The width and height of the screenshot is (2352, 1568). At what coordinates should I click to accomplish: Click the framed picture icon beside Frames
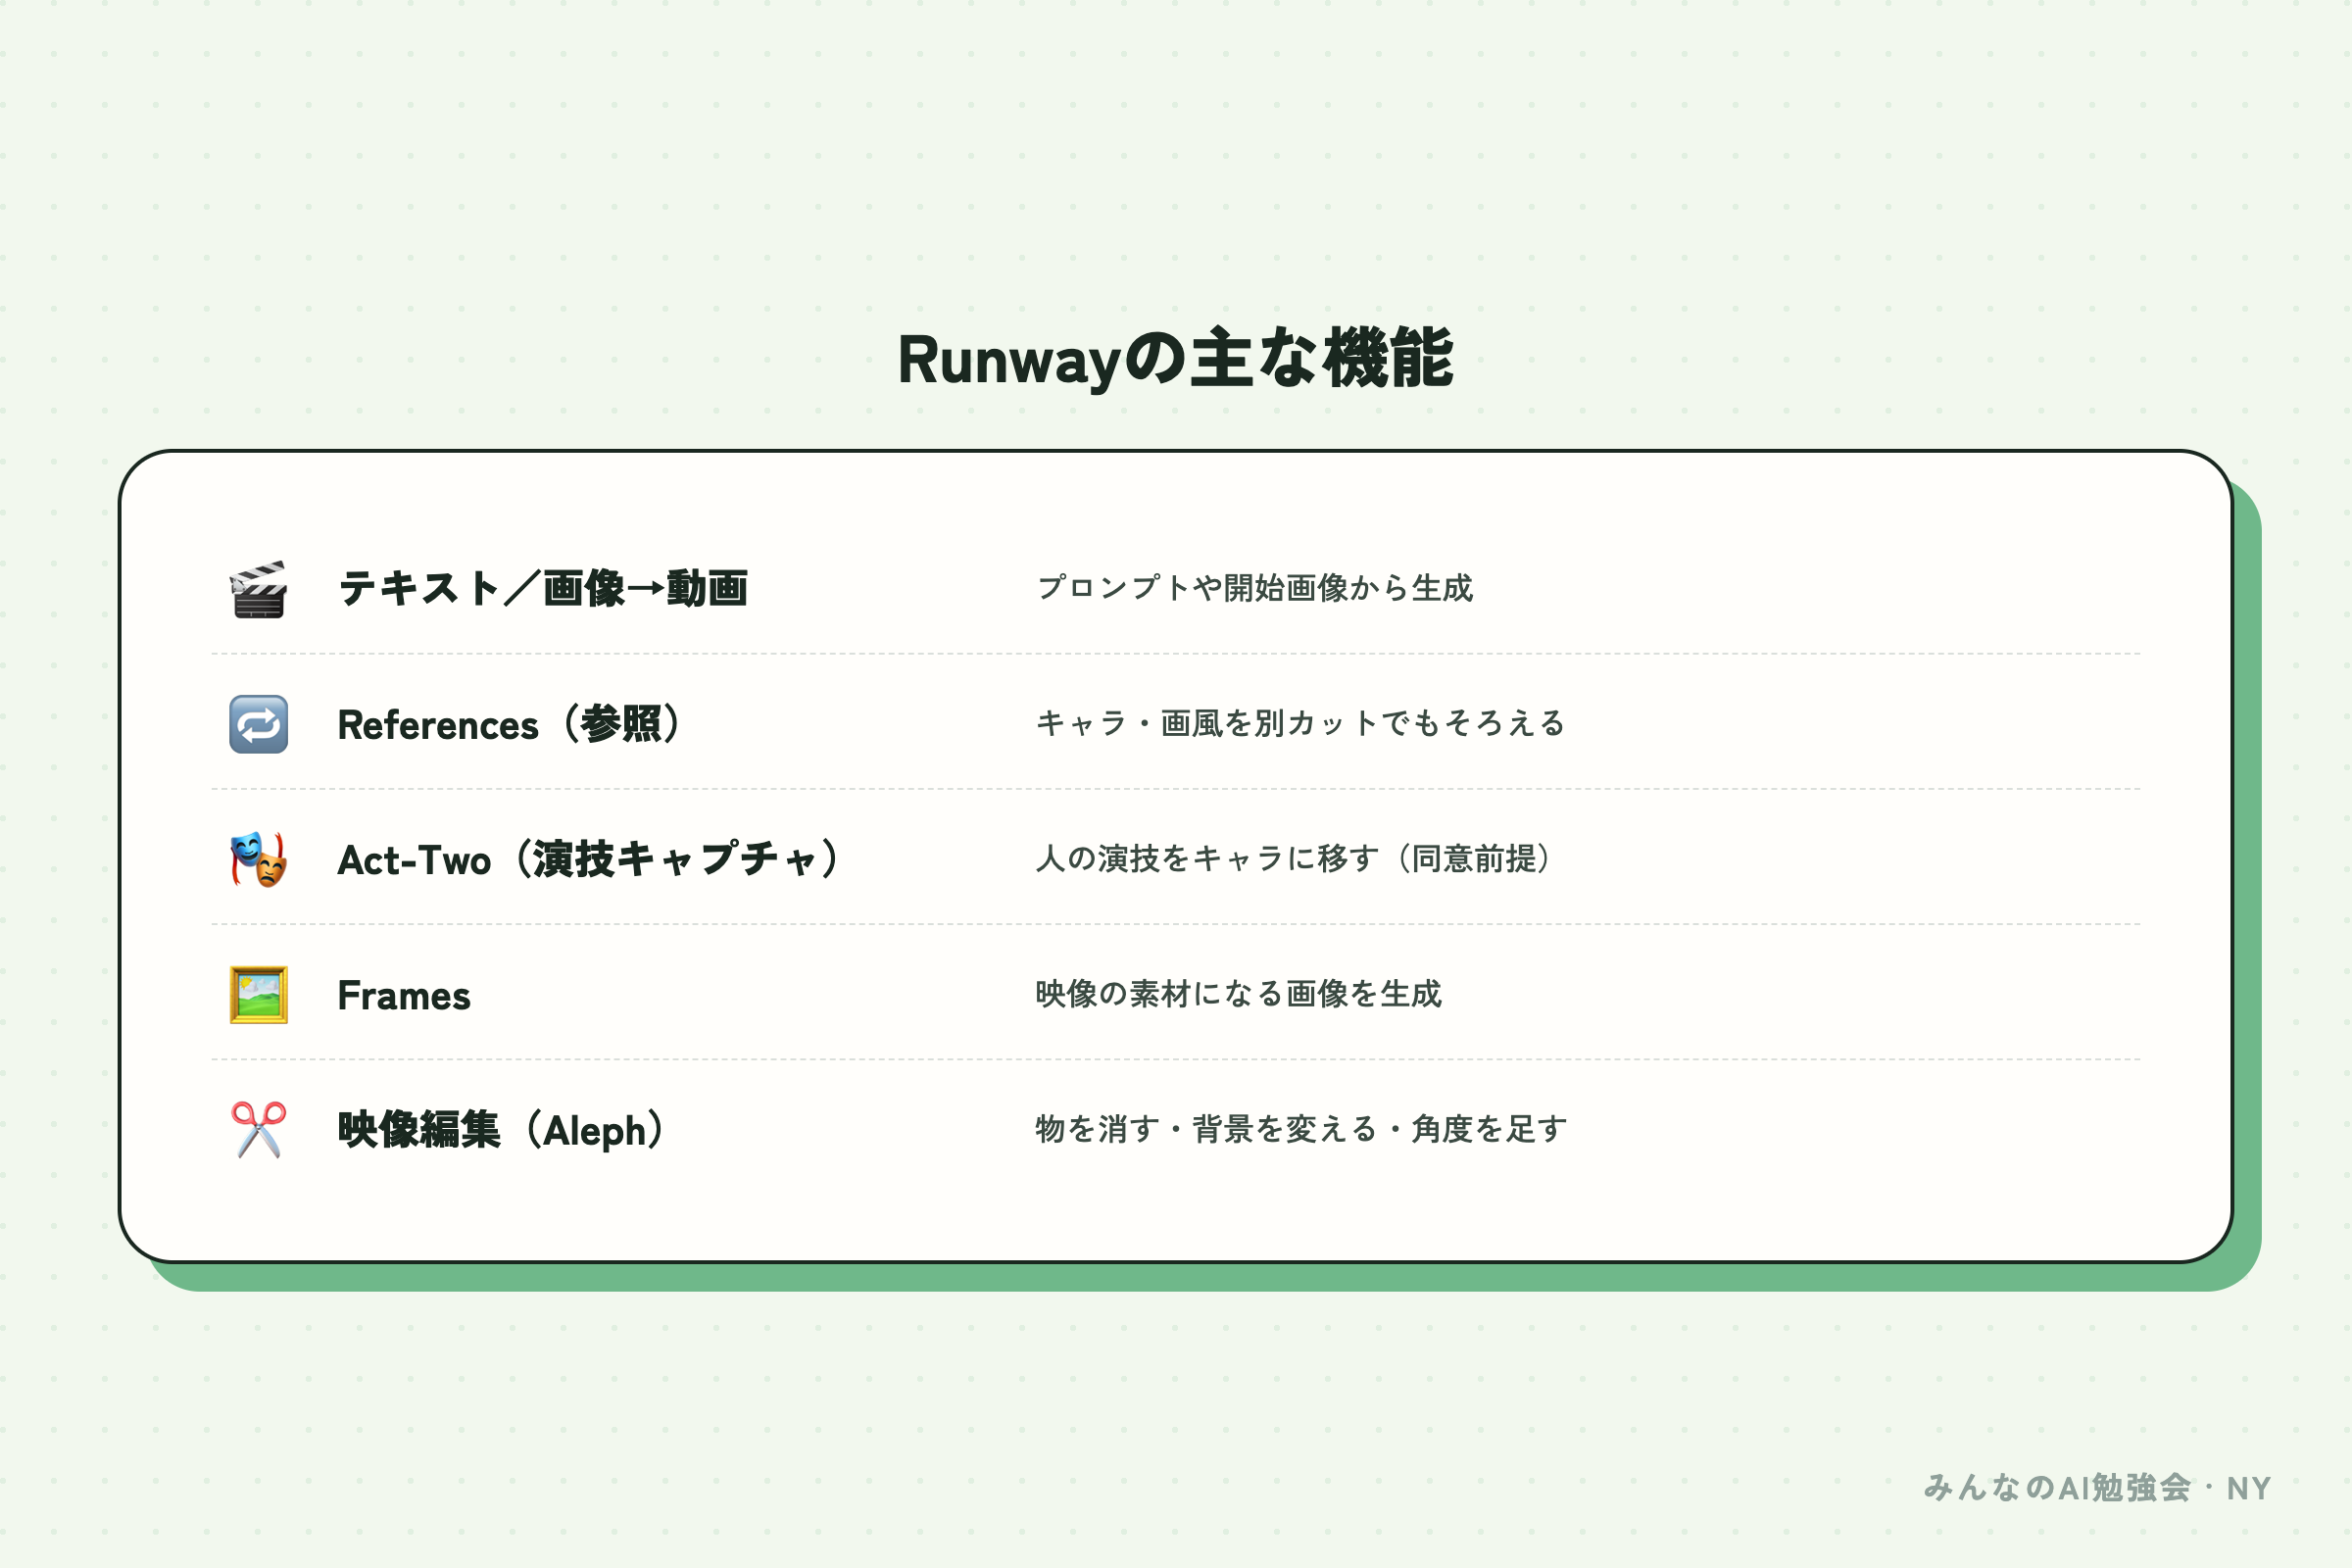(259, 995)
